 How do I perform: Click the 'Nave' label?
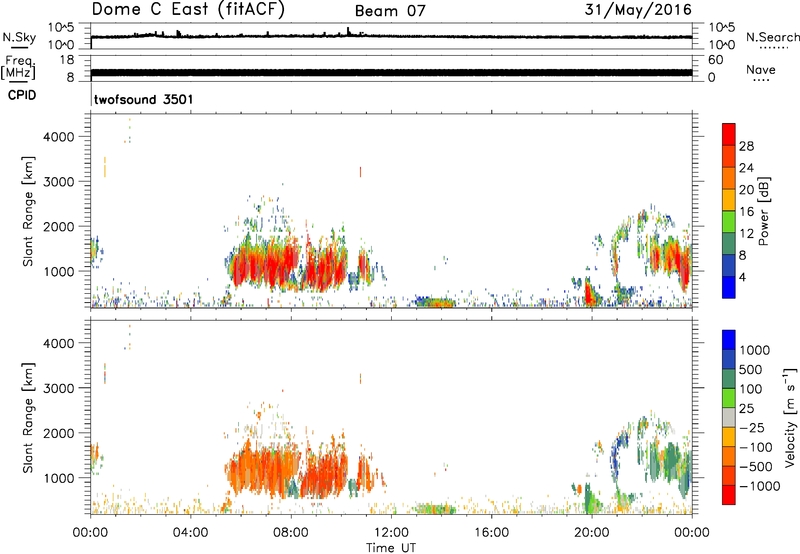[761, 70]
